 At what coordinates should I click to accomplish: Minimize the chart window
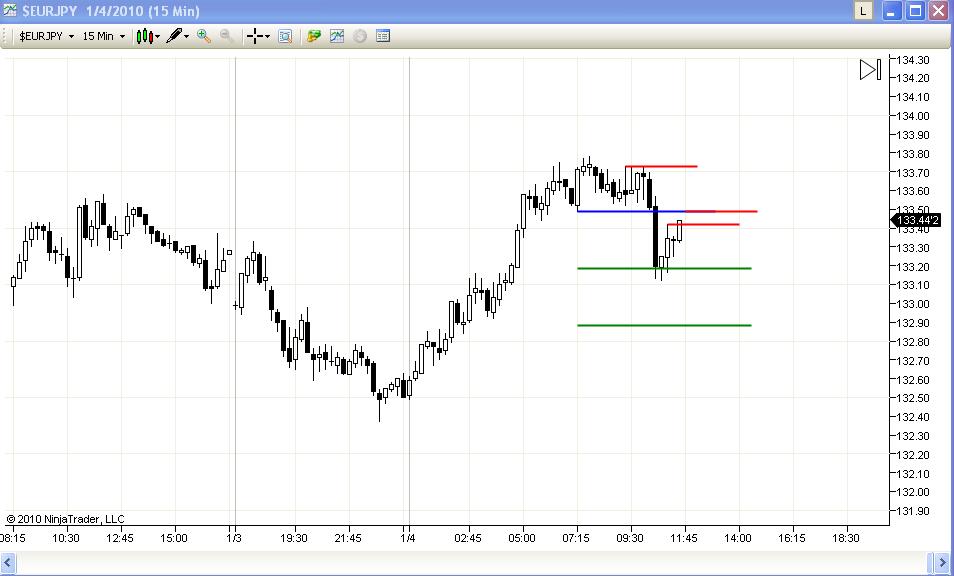click(892, 11)
